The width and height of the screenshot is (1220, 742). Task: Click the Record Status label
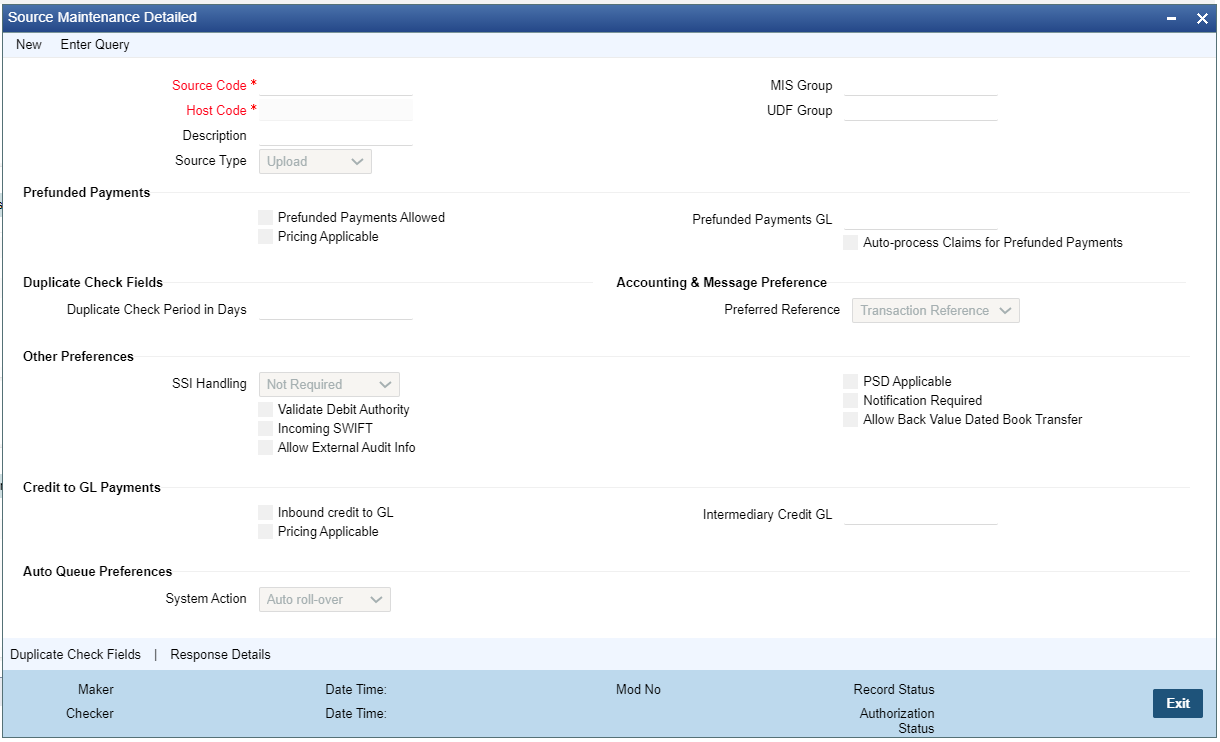[894, 689]
